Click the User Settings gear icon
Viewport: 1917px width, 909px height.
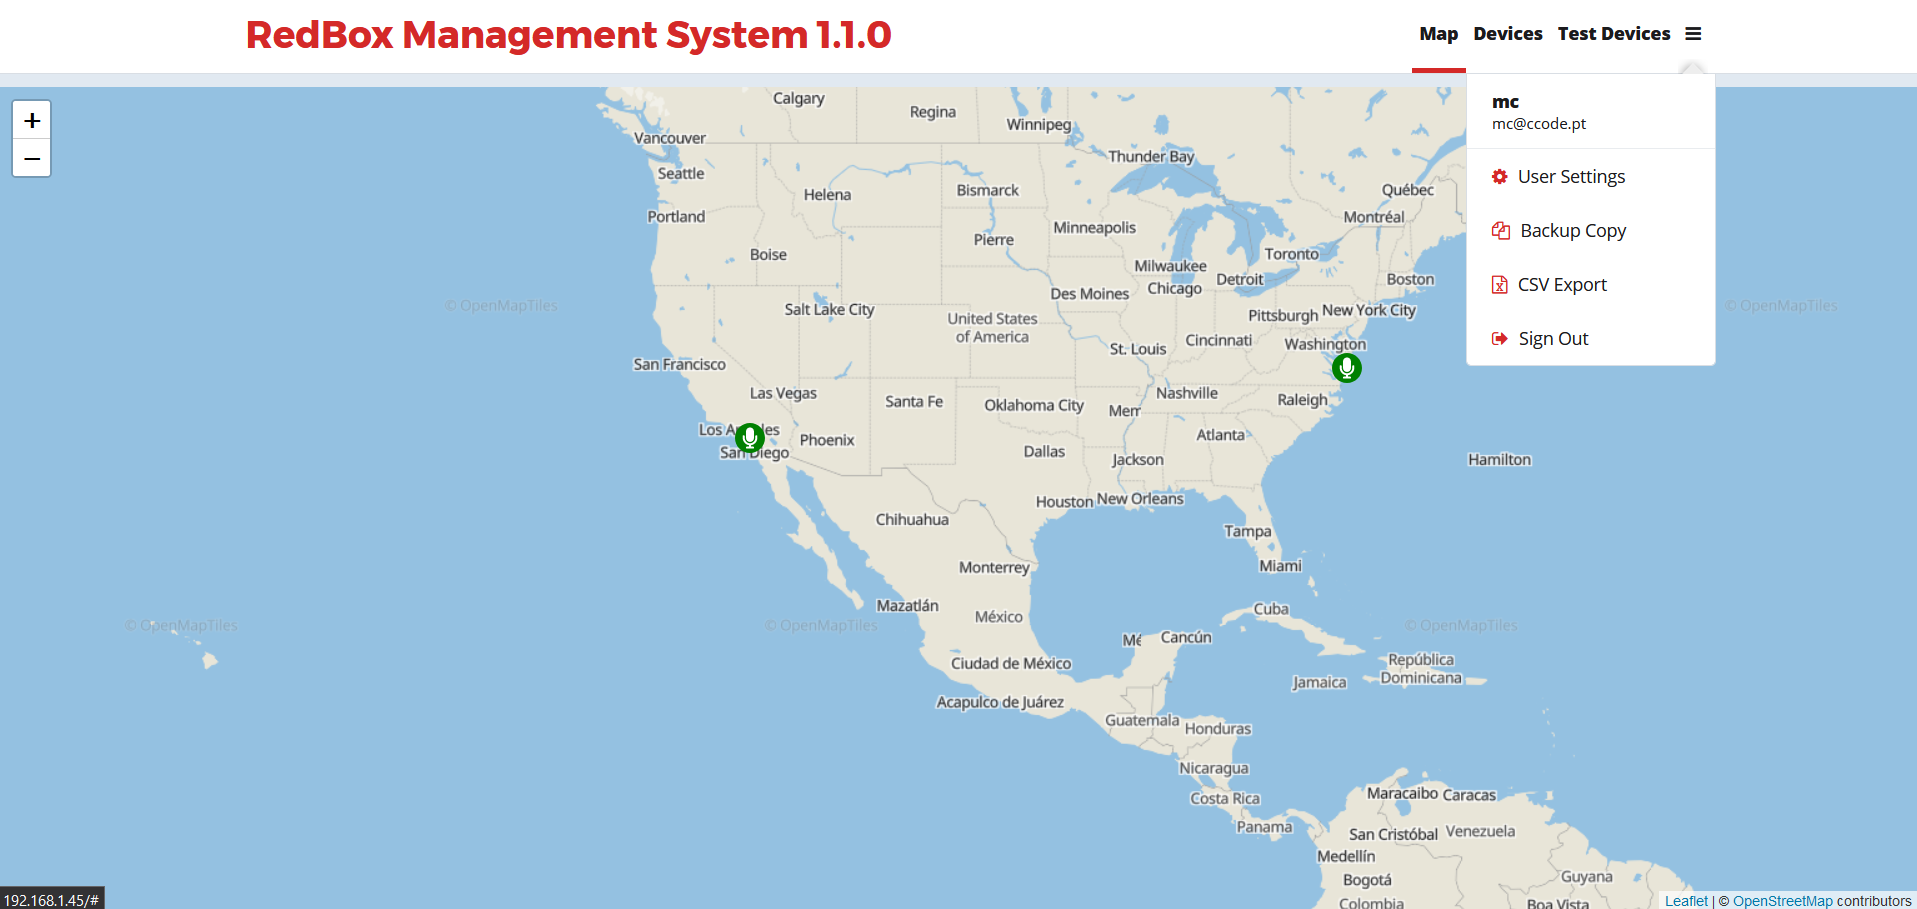[1499, 177]
